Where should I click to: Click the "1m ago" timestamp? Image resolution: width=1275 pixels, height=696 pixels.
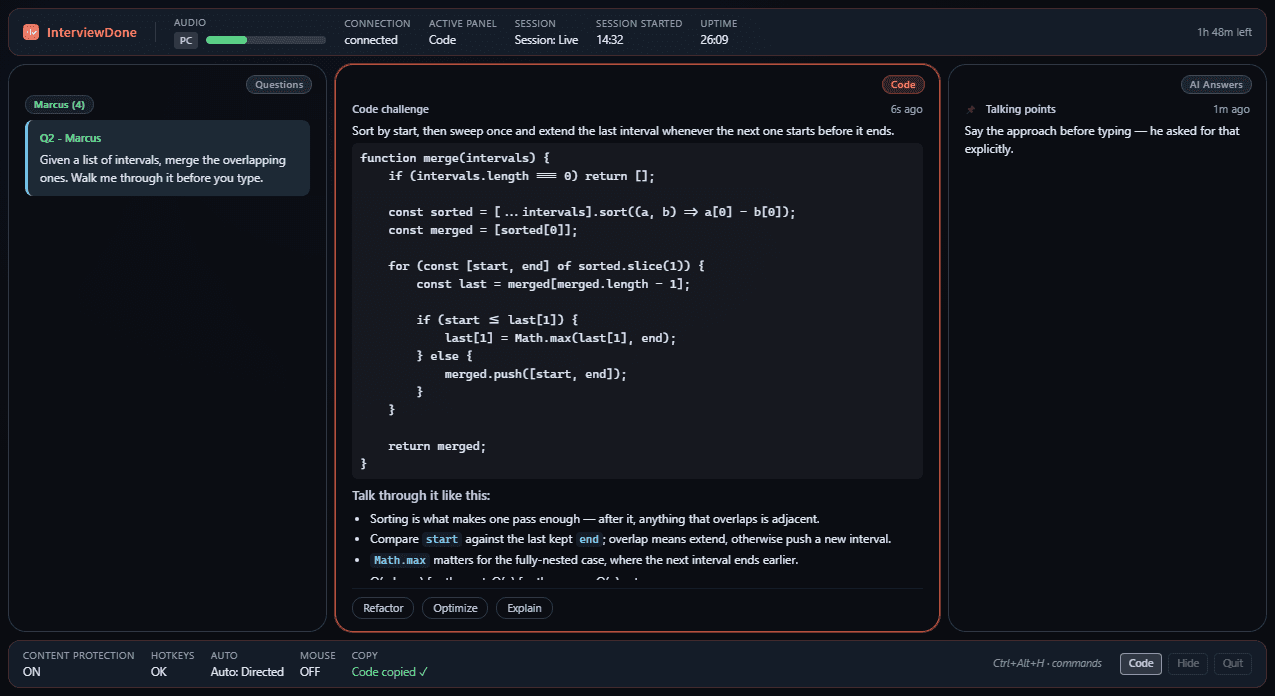(x=1232, y=109)
